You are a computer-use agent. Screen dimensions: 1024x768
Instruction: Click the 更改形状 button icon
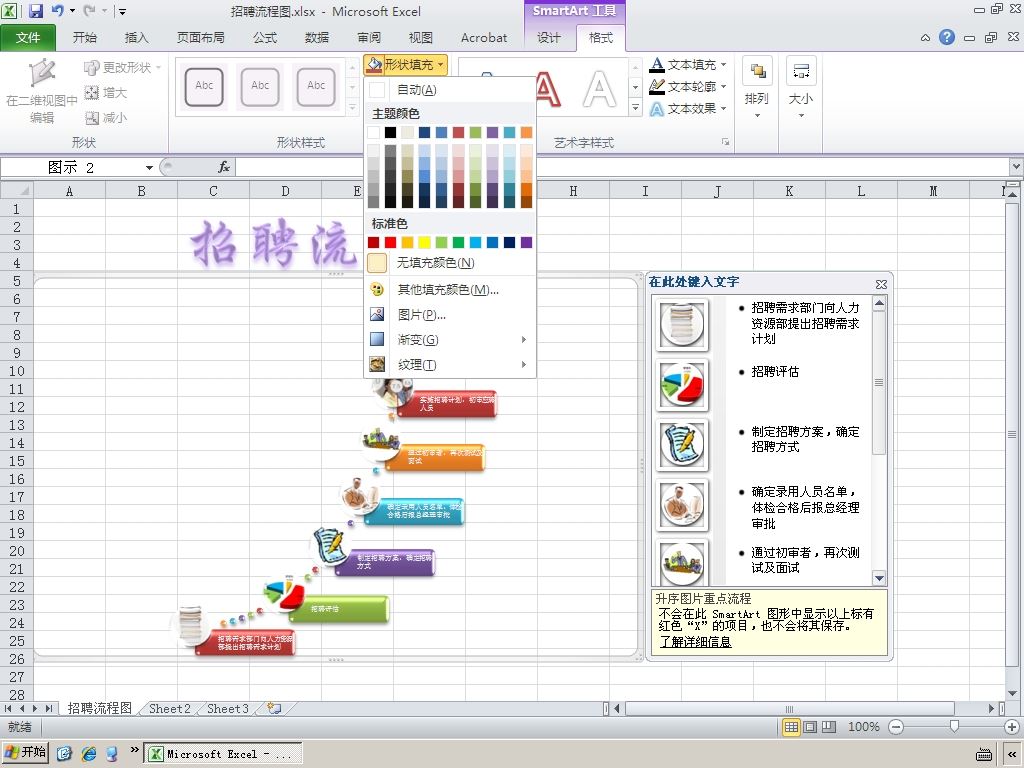coord(91,67)
